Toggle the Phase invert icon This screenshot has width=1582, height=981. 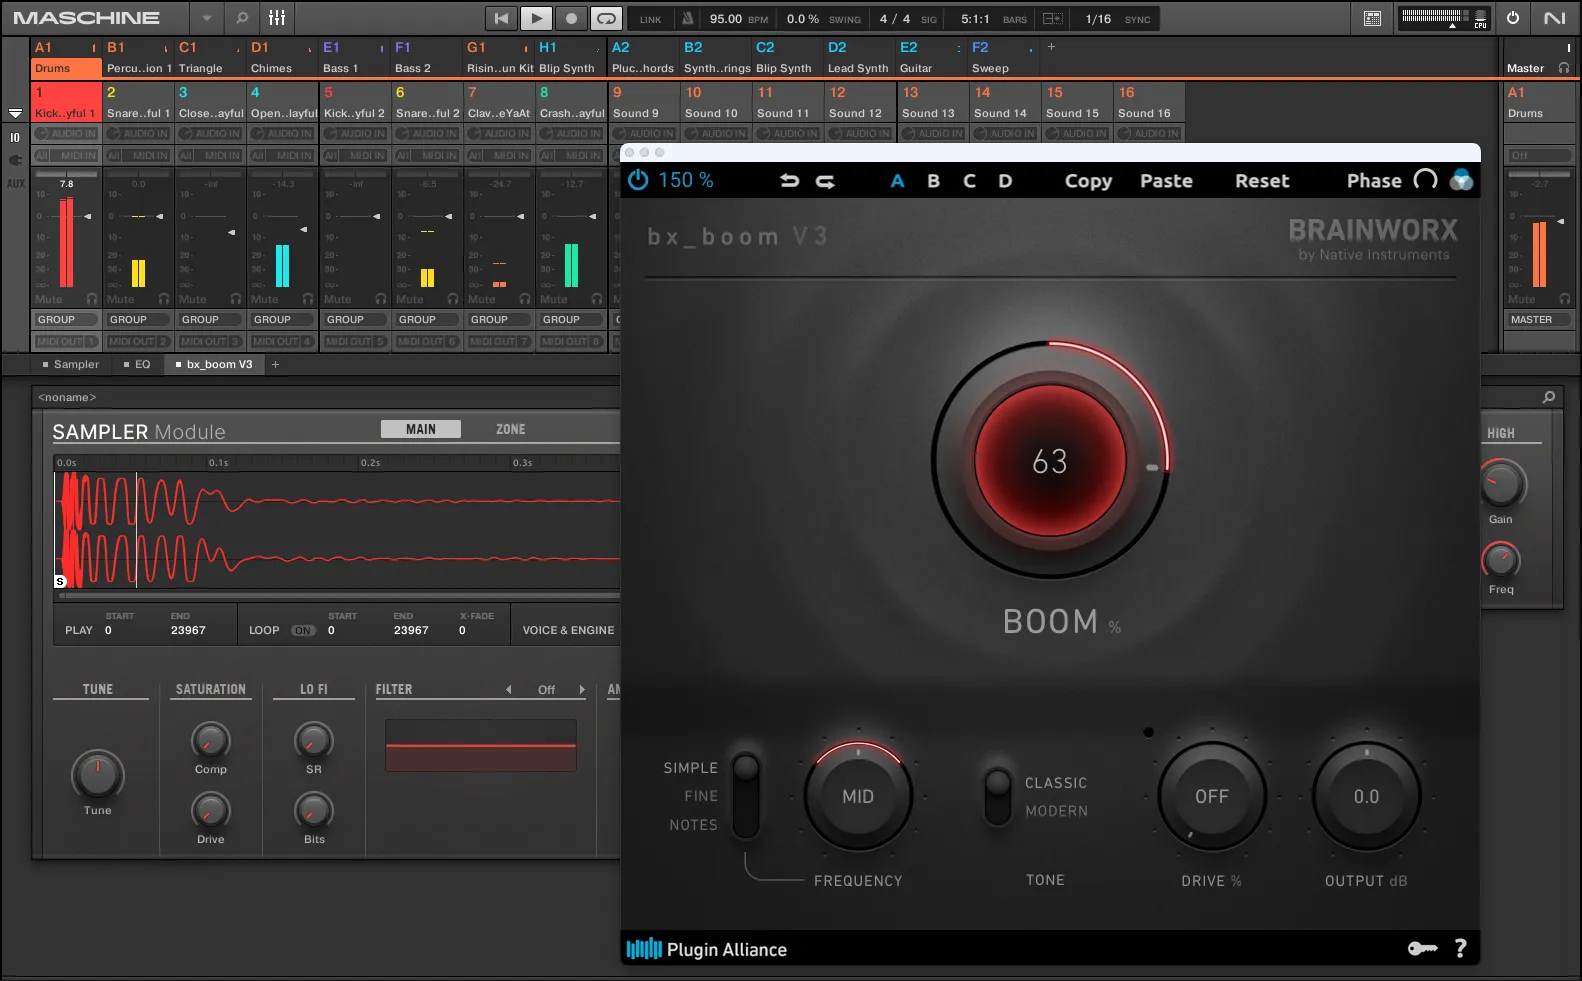click(1426, 180)
